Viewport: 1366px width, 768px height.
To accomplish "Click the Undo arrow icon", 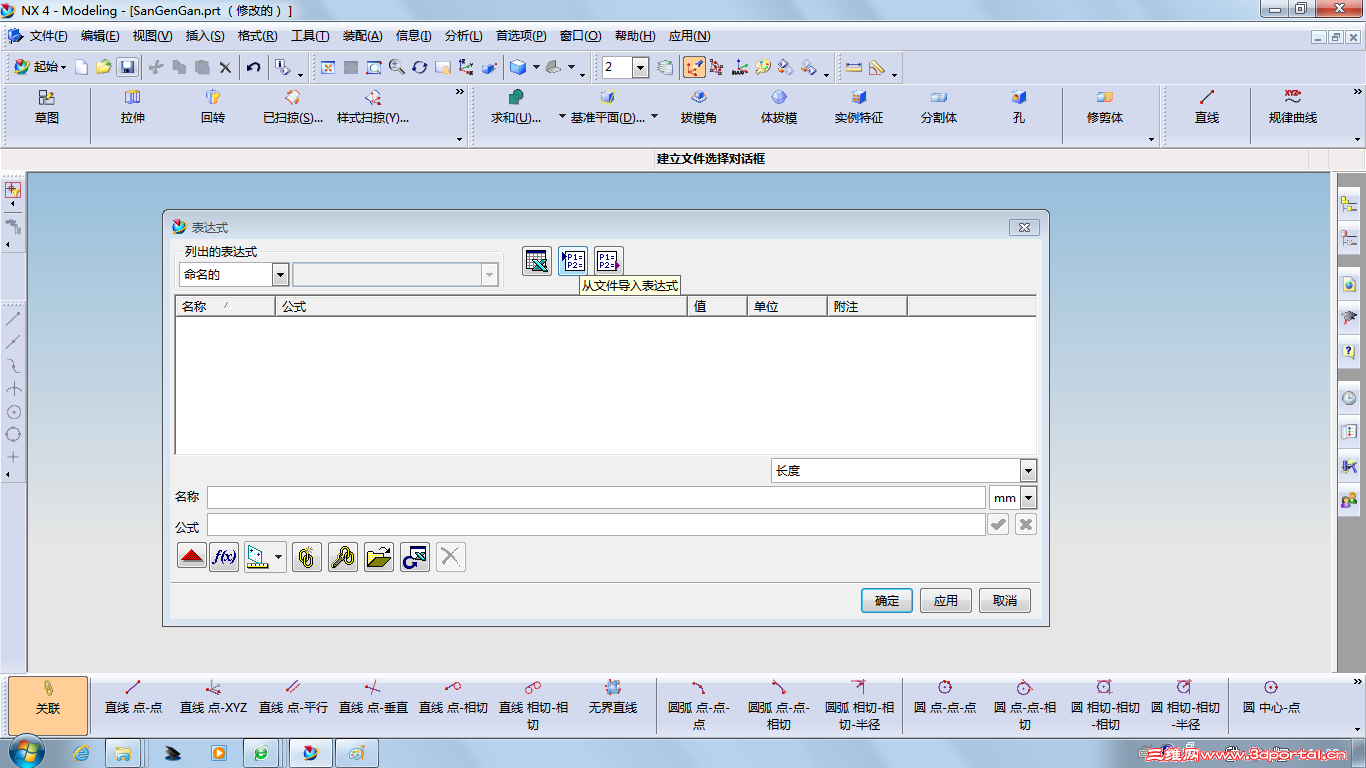I will (x=254, y=67).
